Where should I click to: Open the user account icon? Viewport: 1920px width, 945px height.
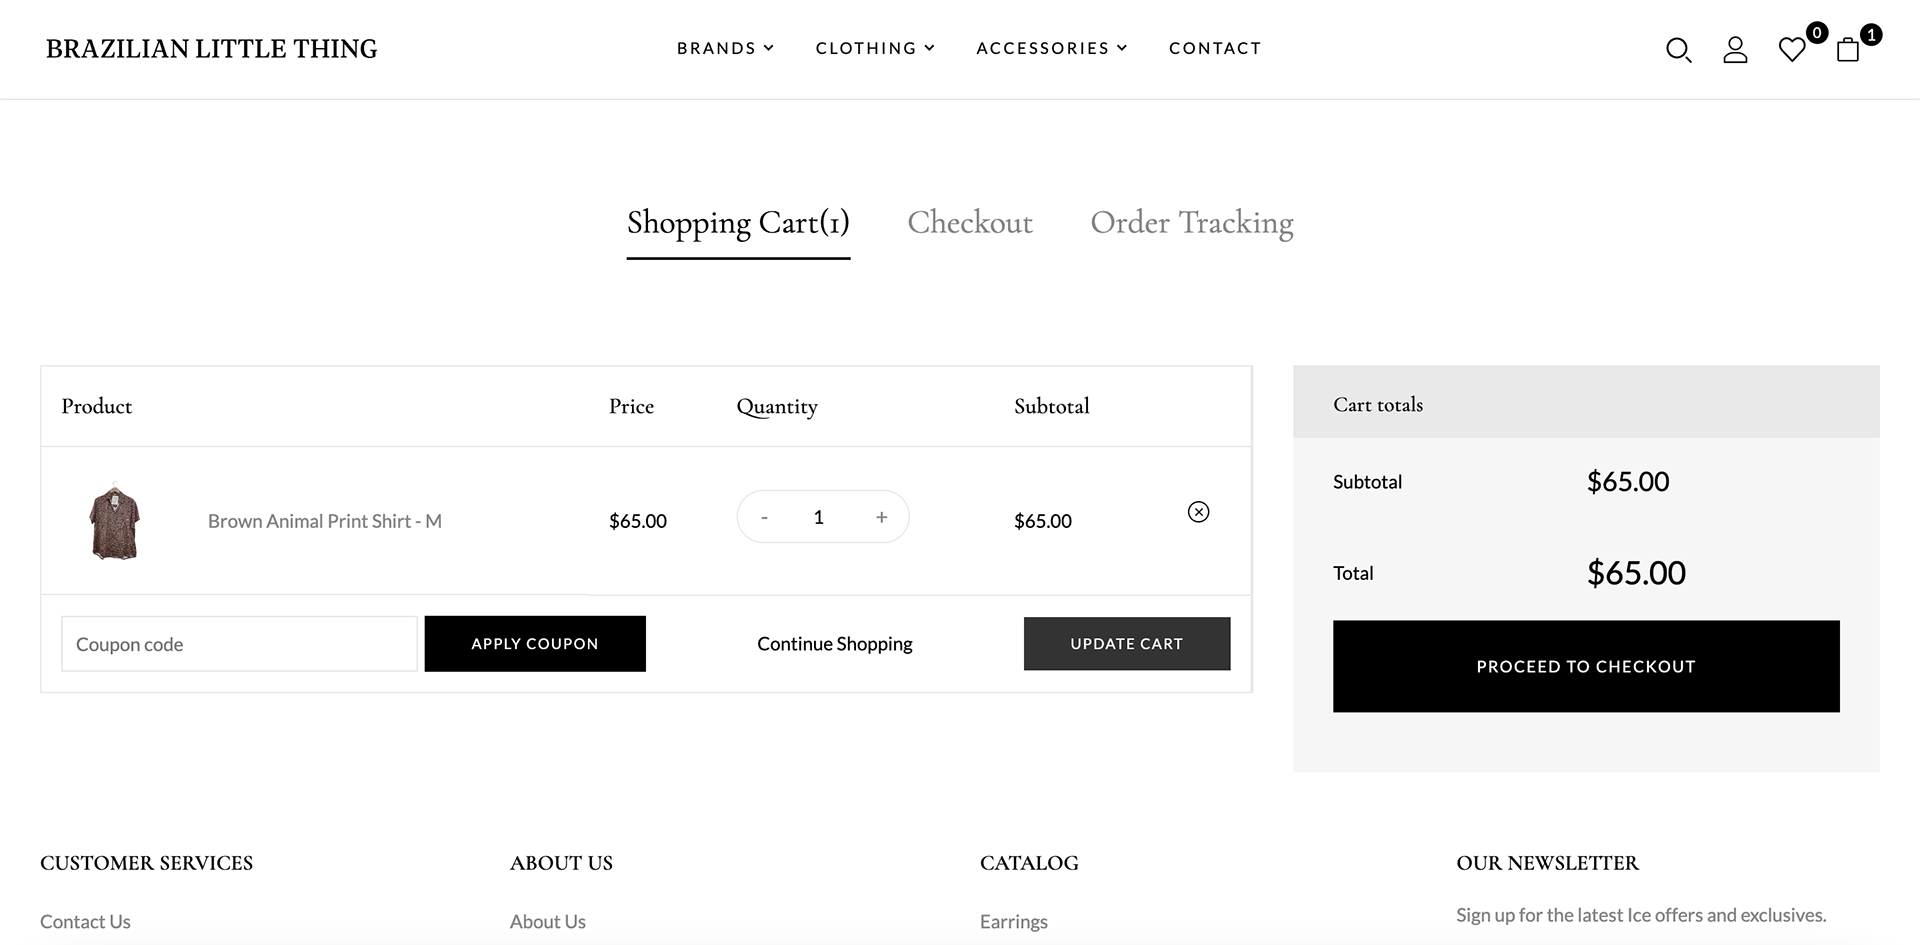1735,50
